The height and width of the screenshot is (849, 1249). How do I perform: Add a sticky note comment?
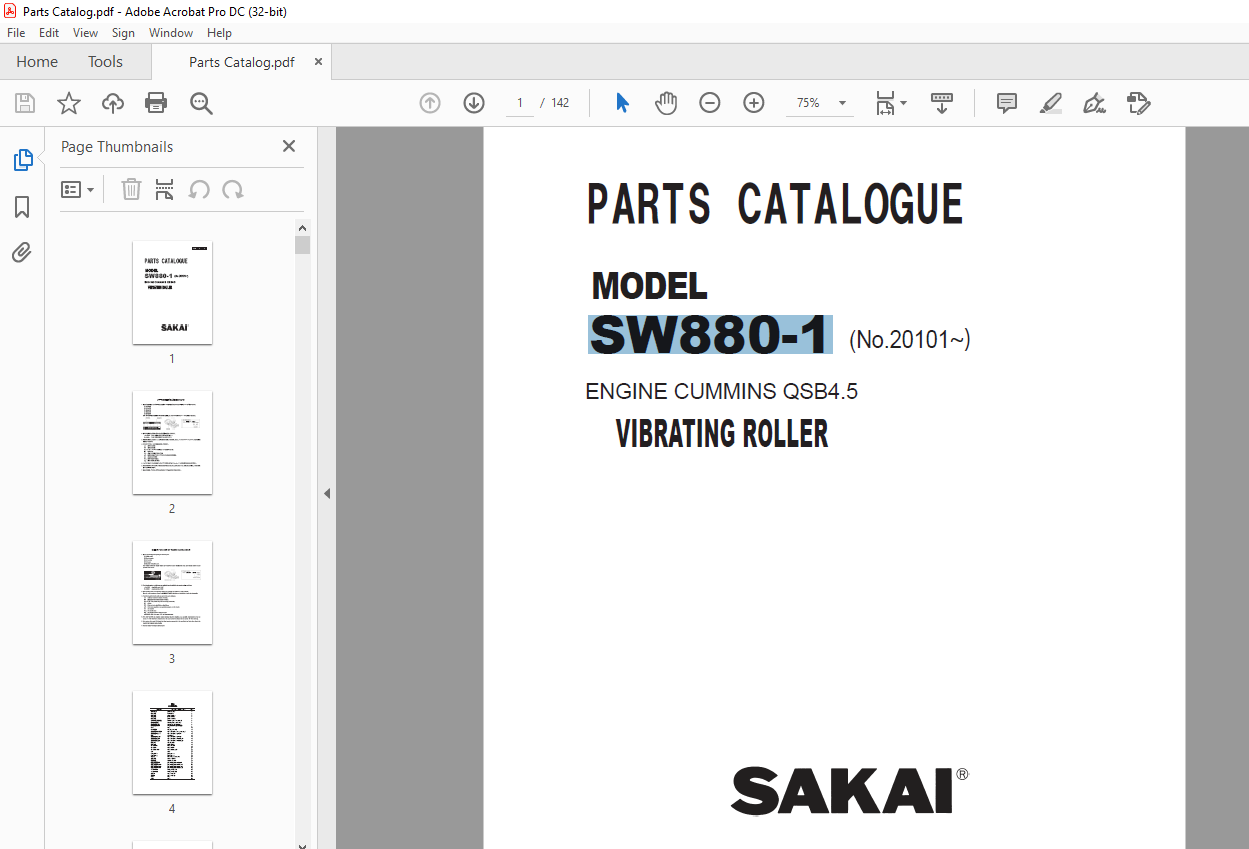(x=1007, y=103)
